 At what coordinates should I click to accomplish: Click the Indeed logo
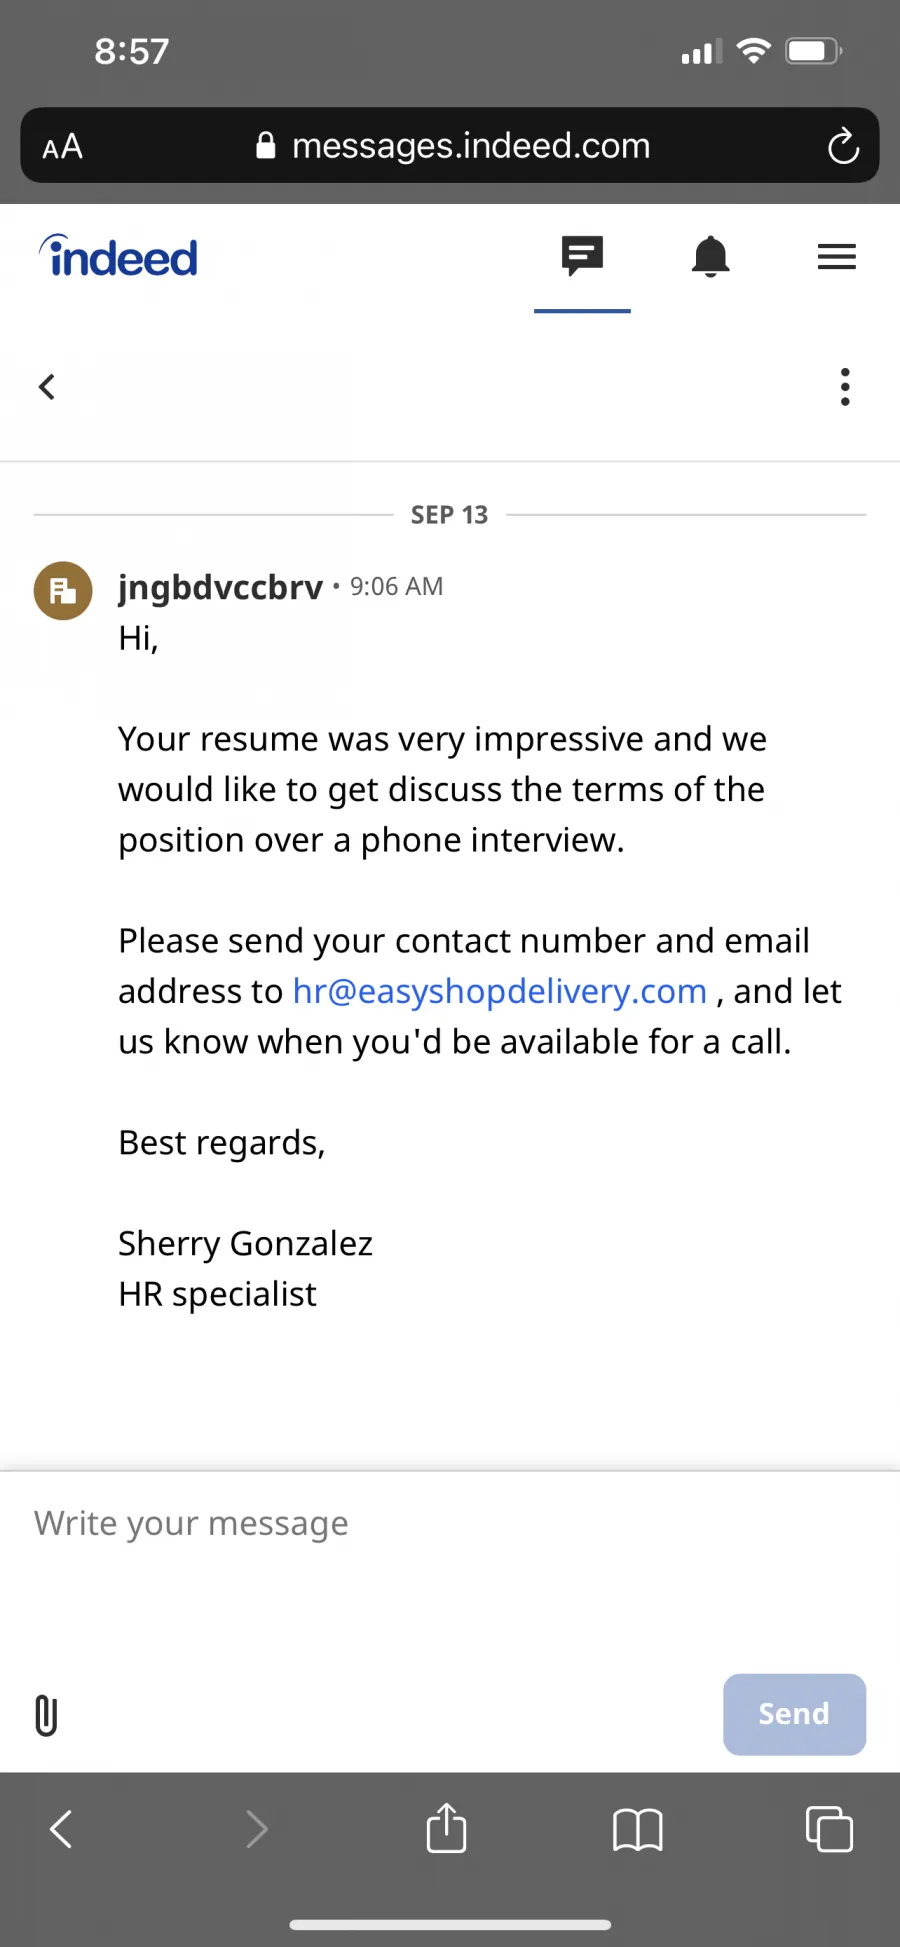click(x=118, y=256)
